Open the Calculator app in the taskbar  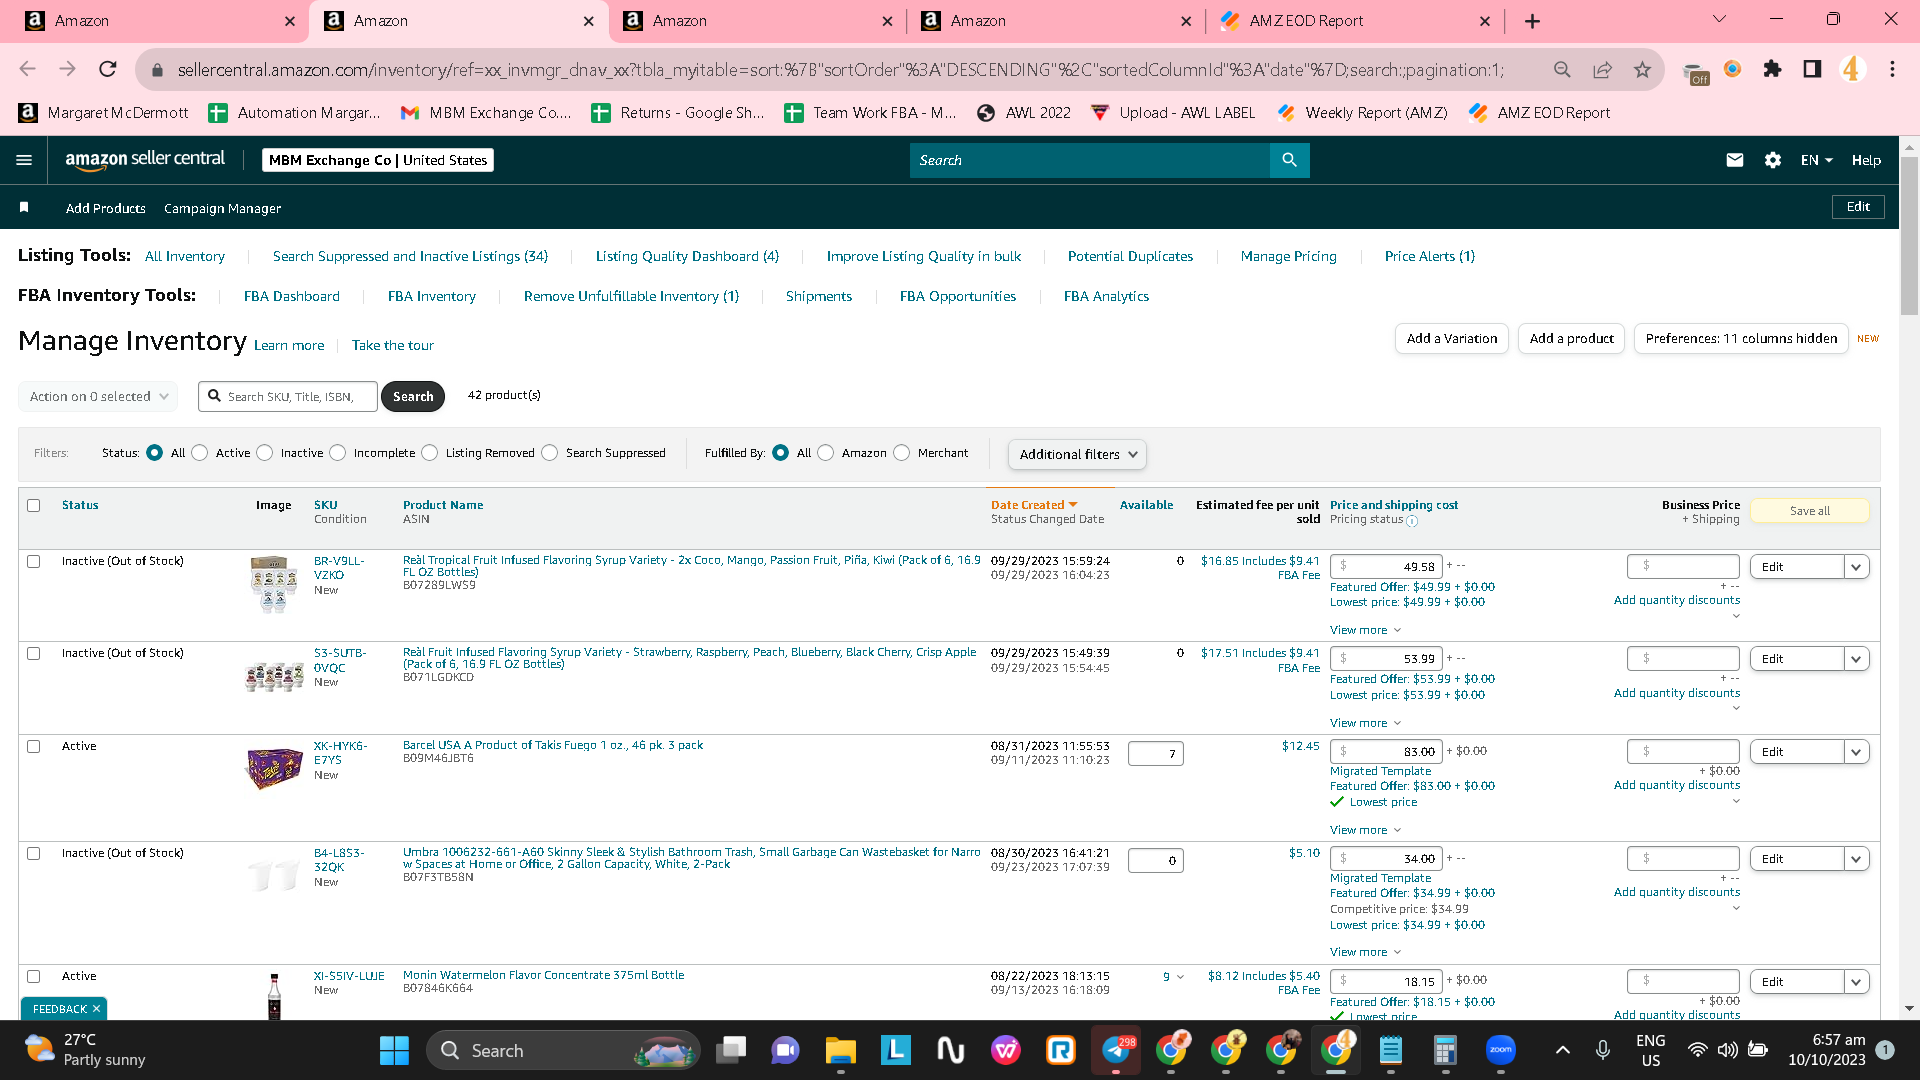coord(1444,1050)
